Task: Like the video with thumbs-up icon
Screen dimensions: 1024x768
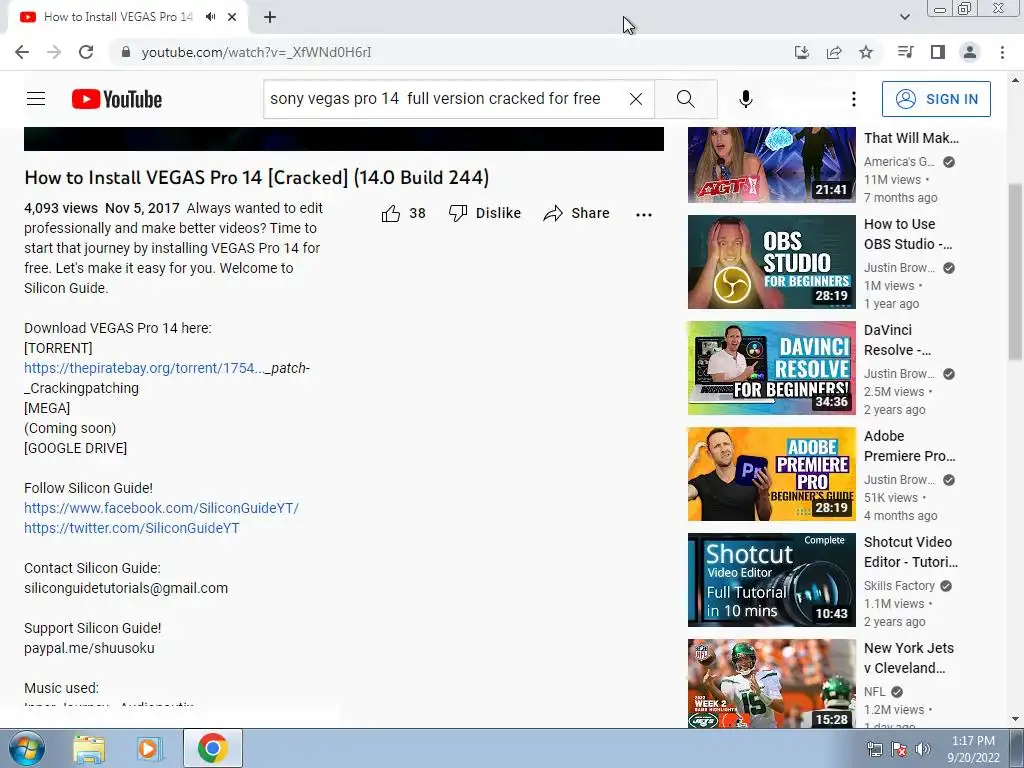Action: point(391,213)
